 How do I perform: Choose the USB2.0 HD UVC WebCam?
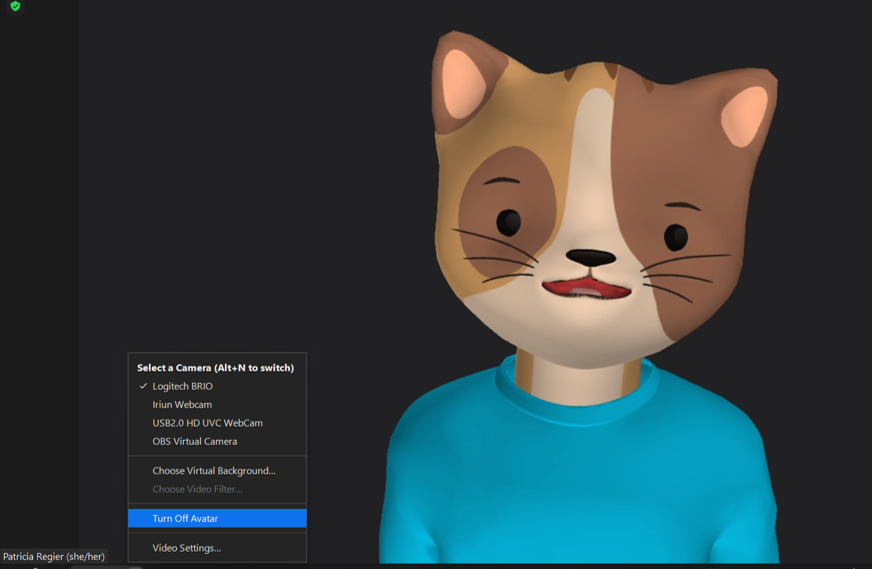pyautogui.click(x=207, y=423)
